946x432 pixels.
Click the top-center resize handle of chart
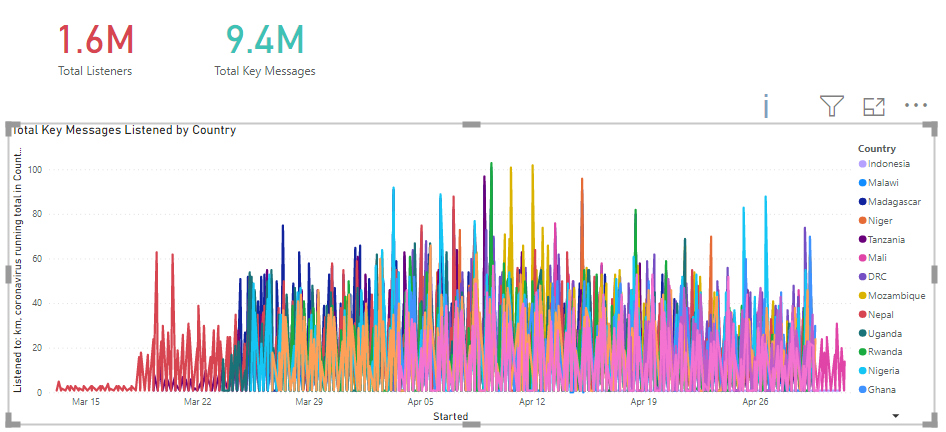[x=472, y=124]
